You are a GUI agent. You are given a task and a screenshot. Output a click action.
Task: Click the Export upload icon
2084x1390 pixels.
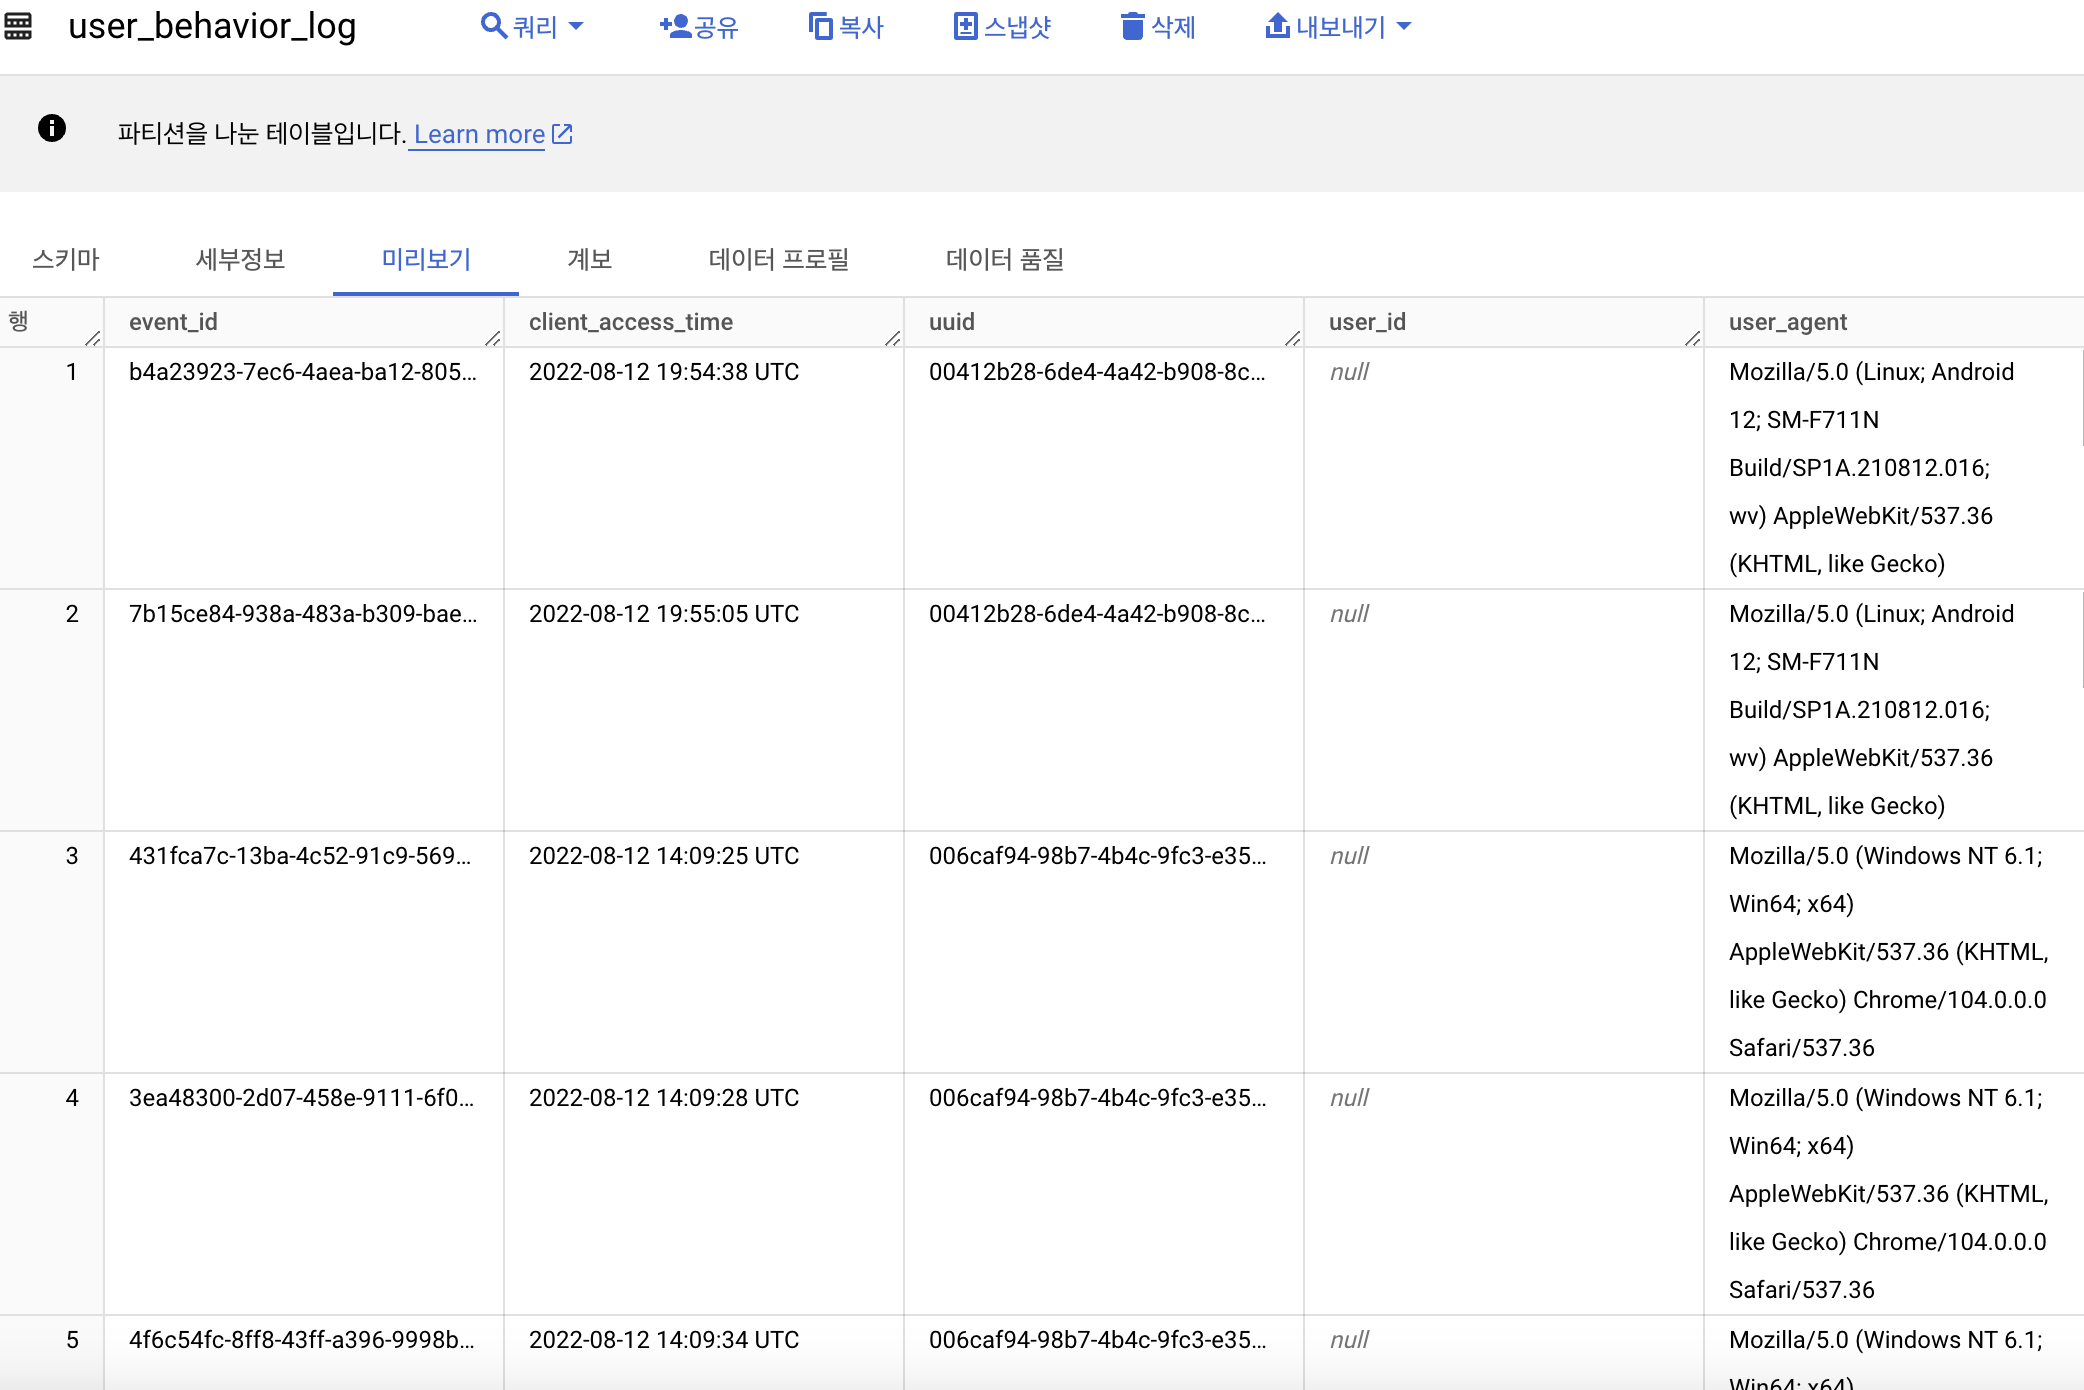click(x=1277, y=26)
